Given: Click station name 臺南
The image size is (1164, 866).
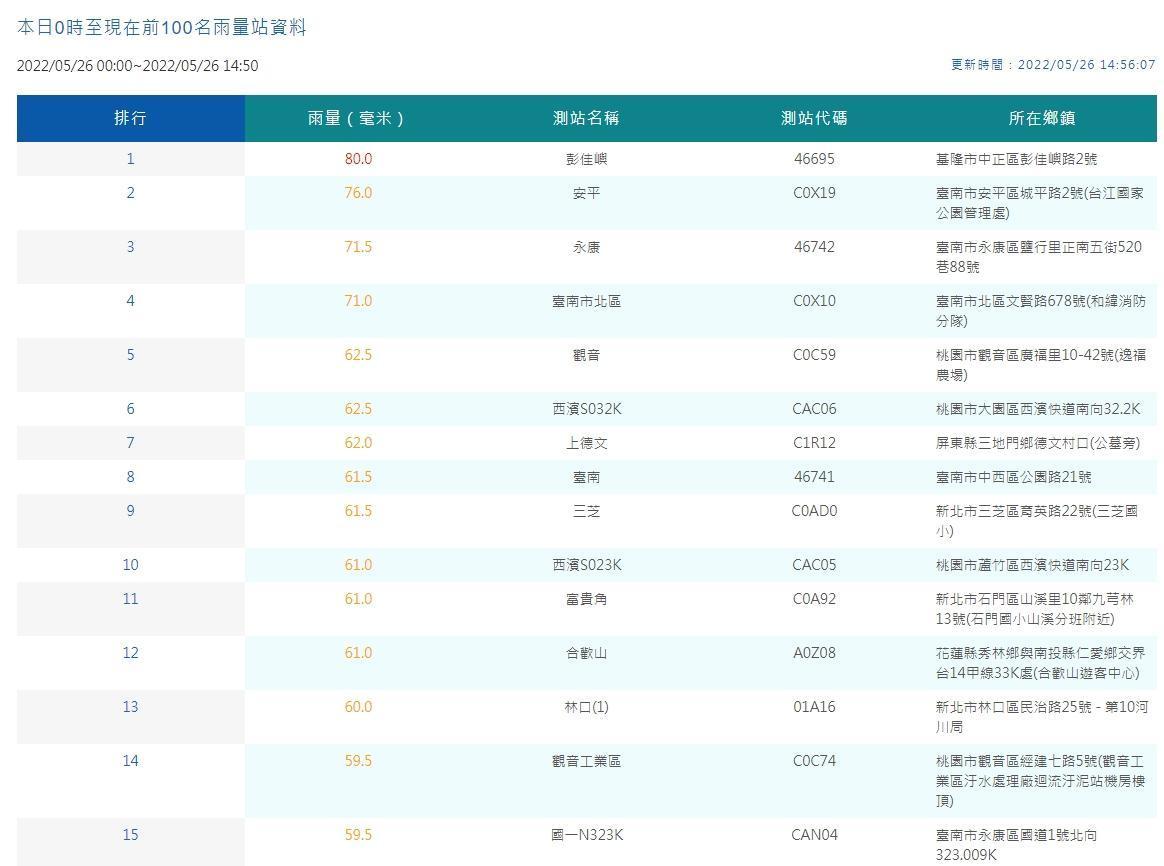Looking at the screenshot, I should pyautogui.click(x=586, y=477).
